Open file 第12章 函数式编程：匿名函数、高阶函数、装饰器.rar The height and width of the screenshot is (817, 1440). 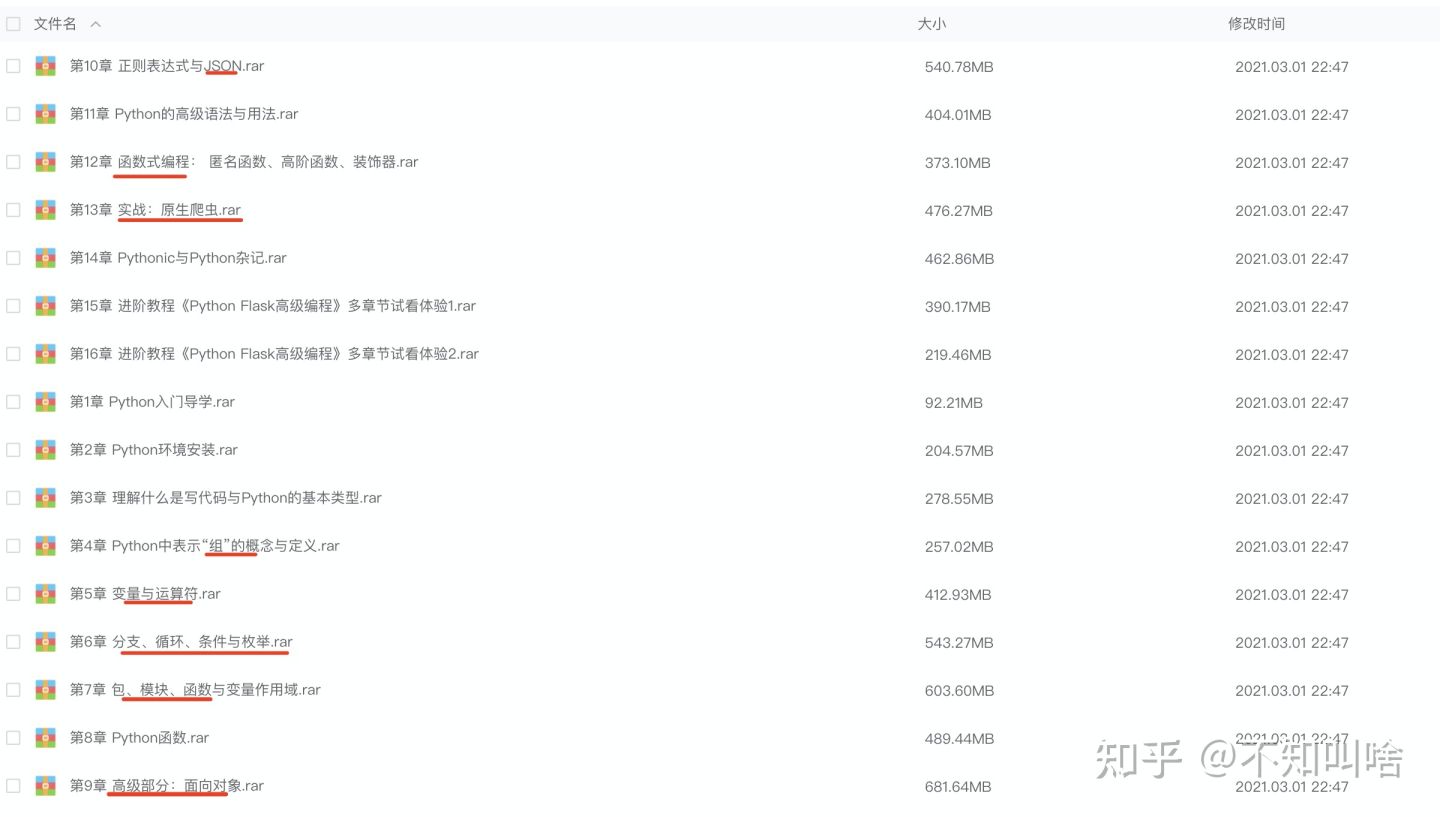[x=244, y=162]
